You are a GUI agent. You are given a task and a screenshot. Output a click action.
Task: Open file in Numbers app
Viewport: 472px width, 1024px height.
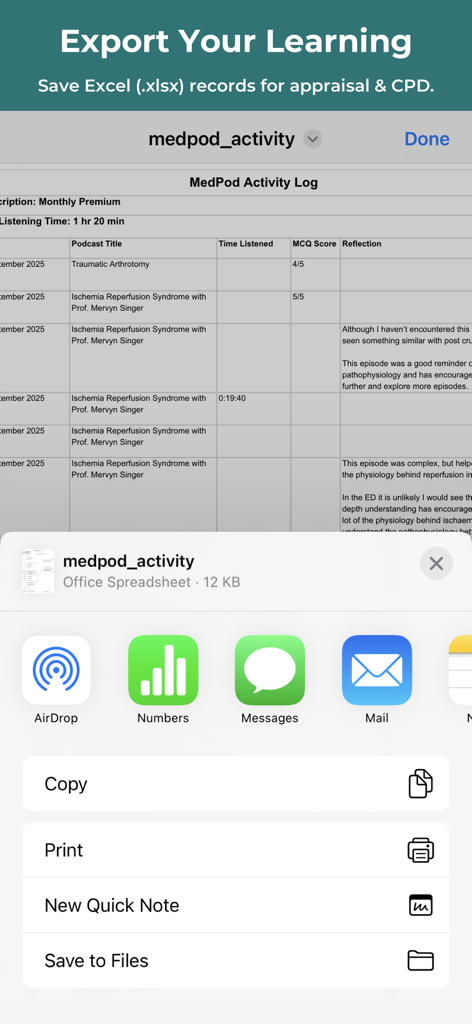163,670
